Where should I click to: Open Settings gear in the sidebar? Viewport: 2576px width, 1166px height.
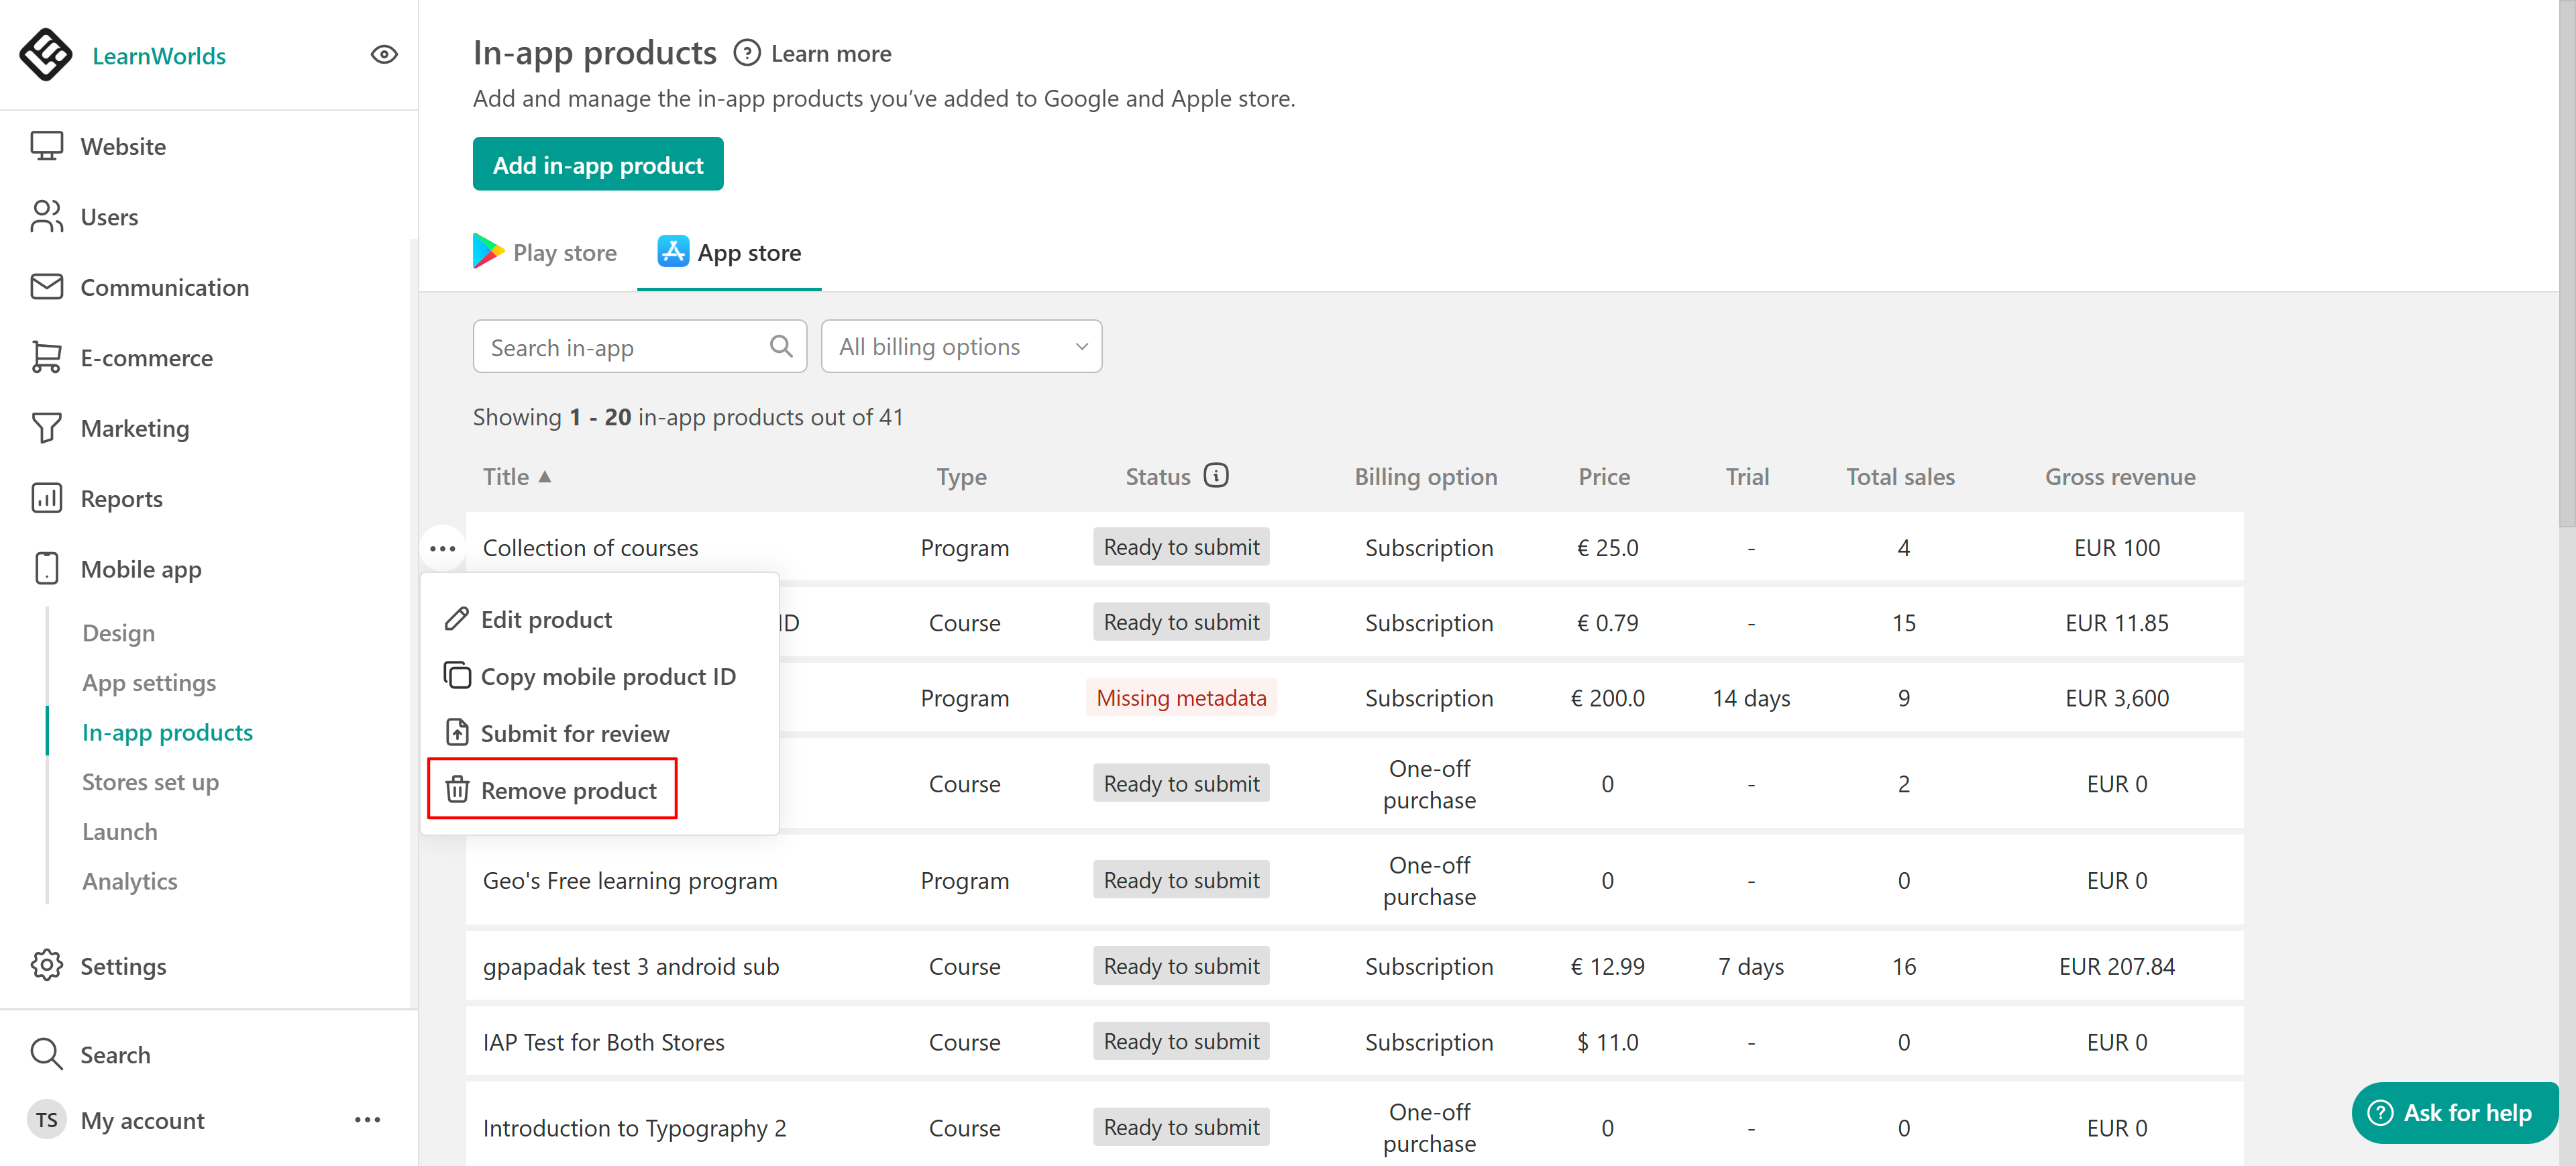click(47, 965)
